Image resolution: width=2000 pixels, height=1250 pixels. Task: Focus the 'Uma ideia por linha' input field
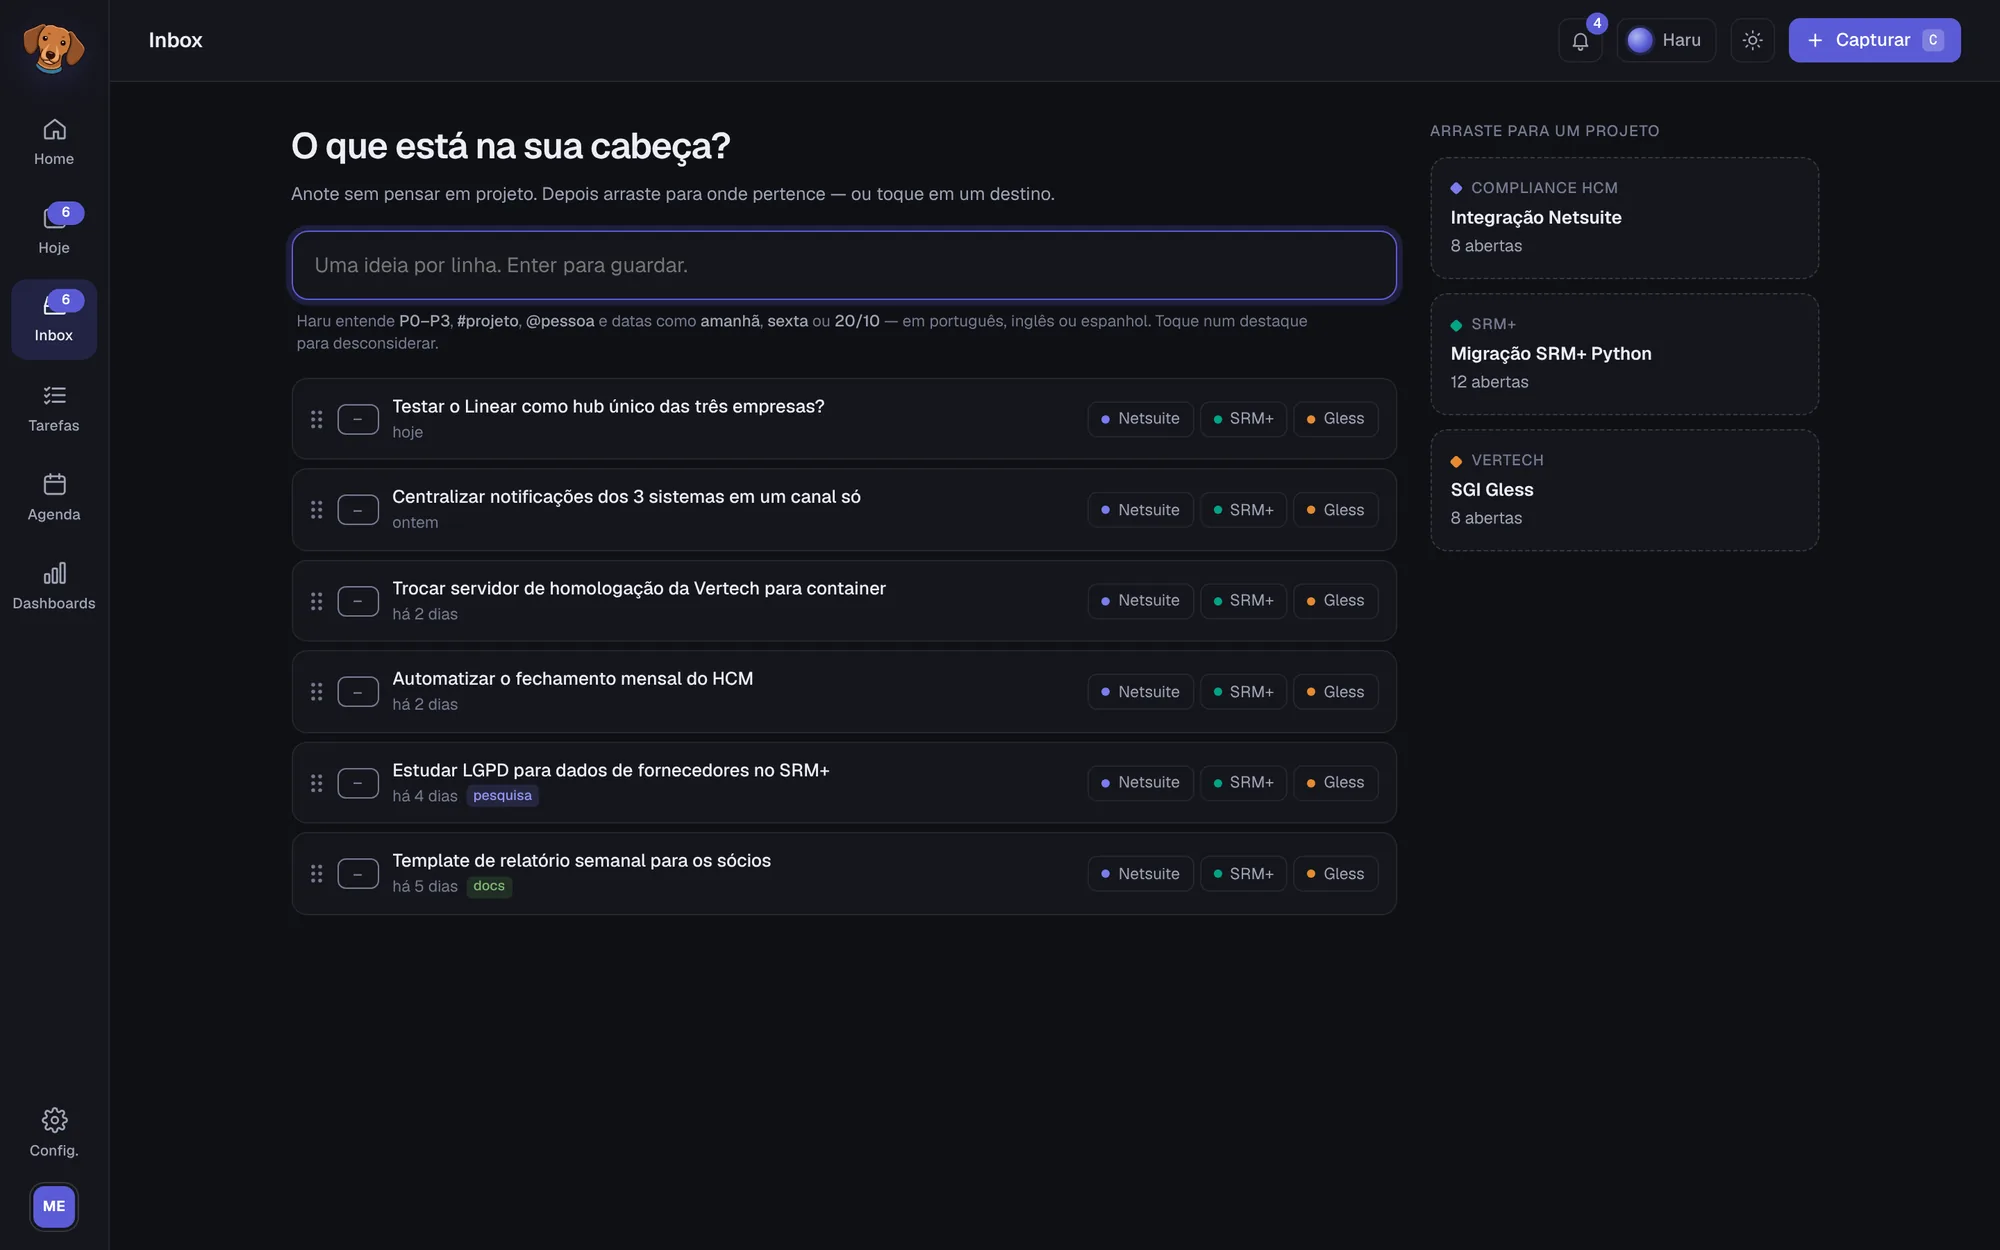844,265
